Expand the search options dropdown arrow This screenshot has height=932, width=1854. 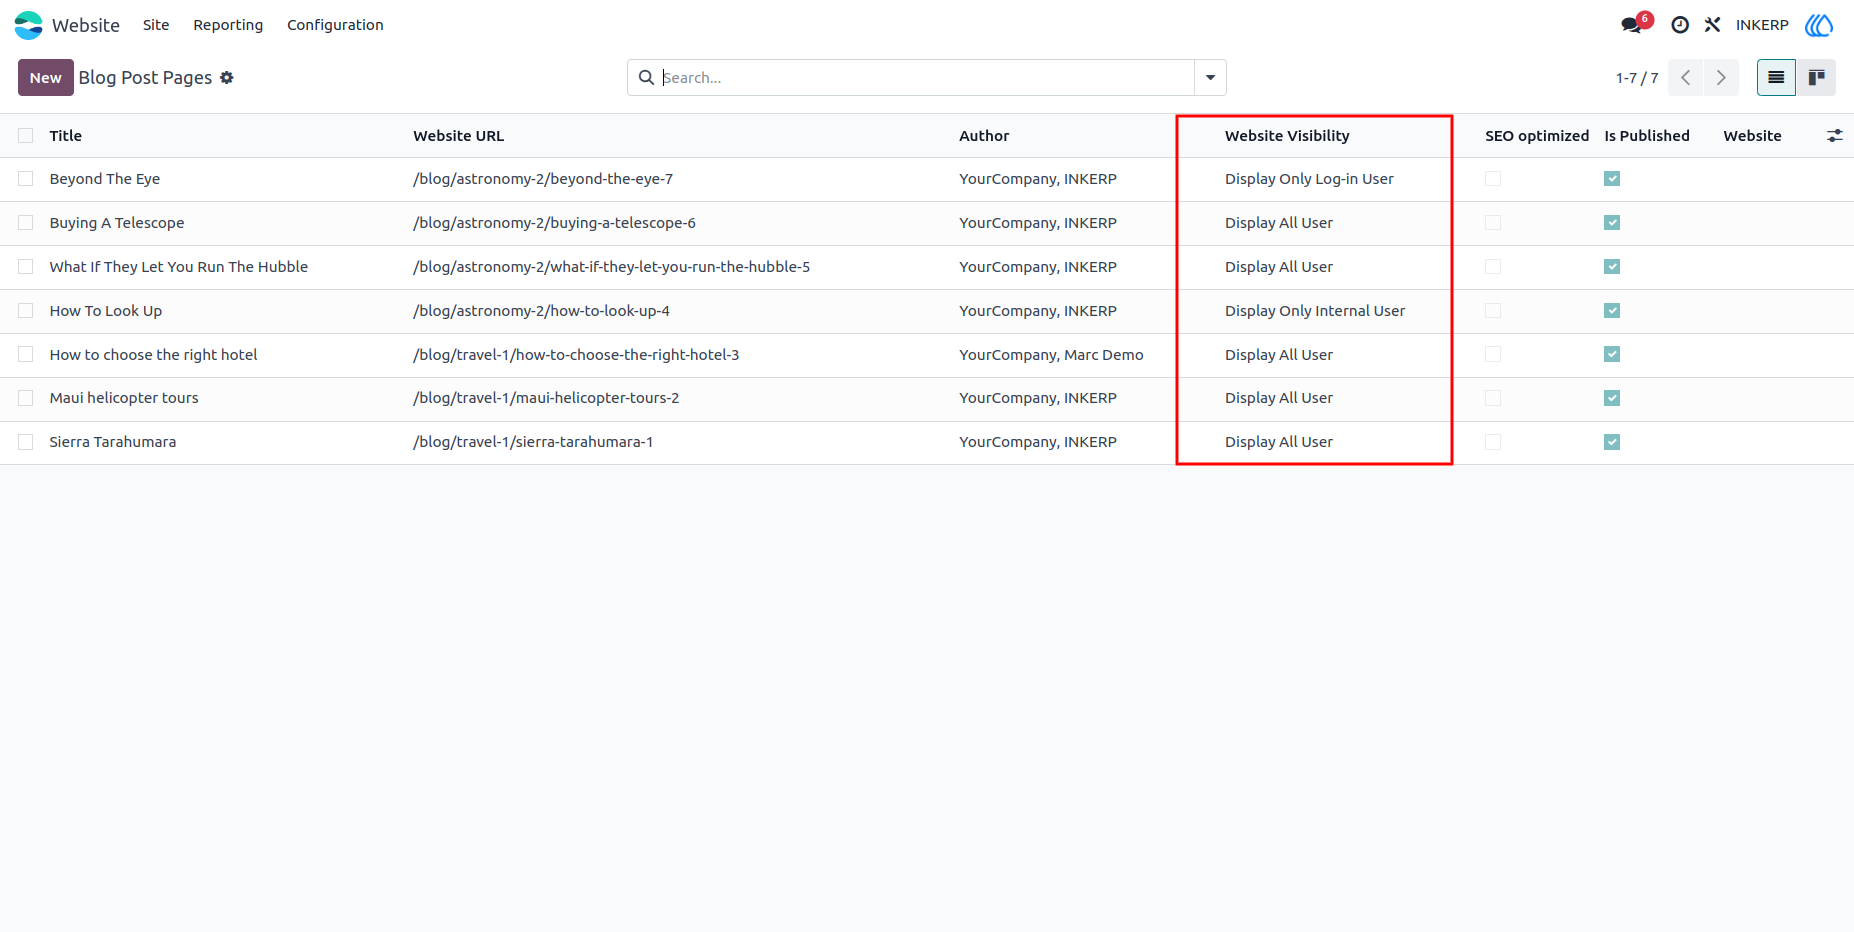[1210, 78]
